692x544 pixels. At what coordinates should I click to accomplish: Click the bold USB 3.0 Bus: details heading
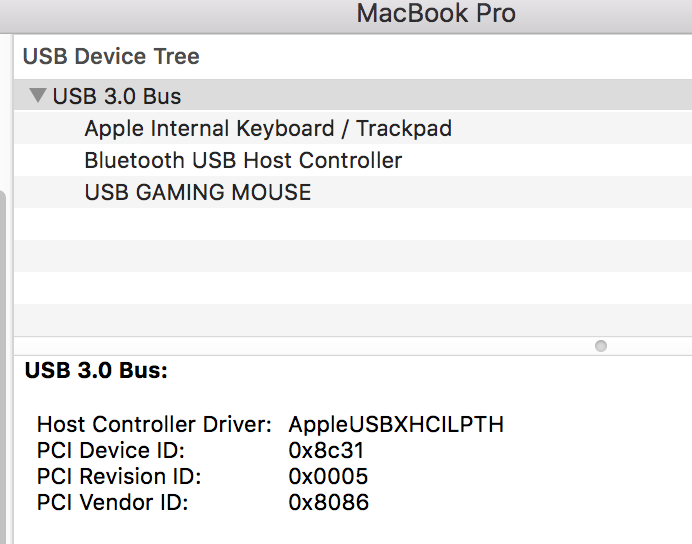[x=96, y=370]
